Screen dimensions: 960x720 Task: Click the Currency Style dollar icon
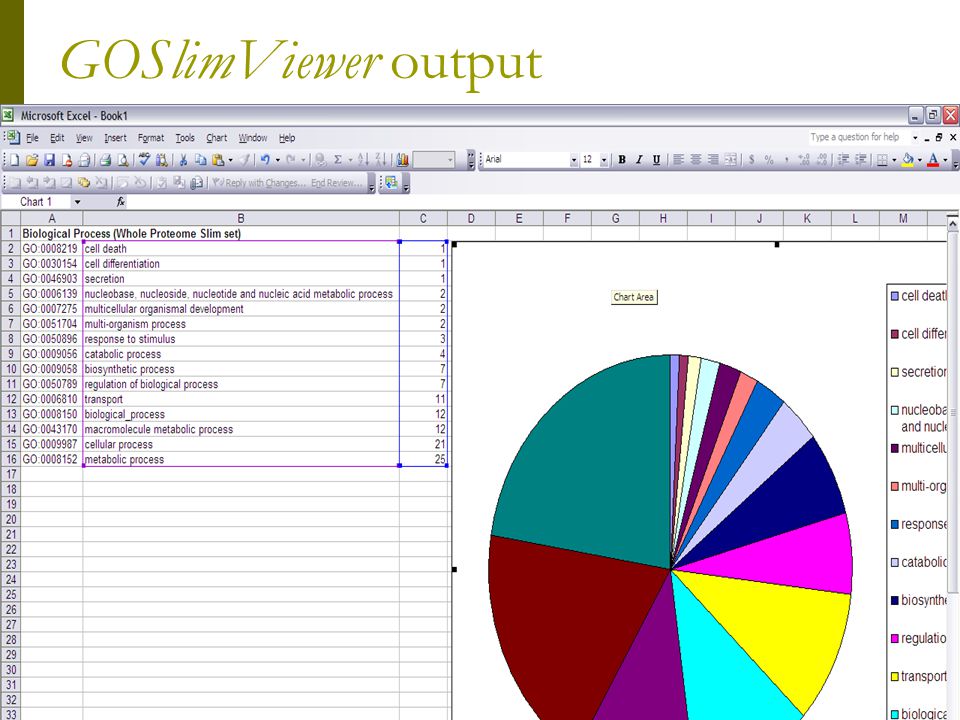point(751,159)
